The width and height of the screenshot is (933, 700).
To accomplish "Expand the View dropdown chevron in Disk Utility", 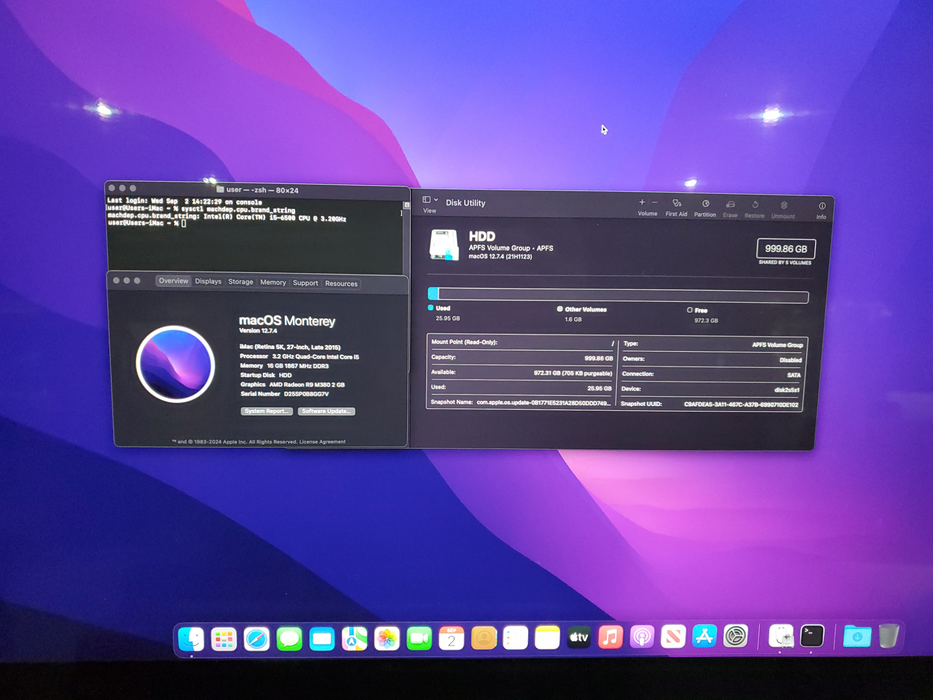I will [436, 200].
